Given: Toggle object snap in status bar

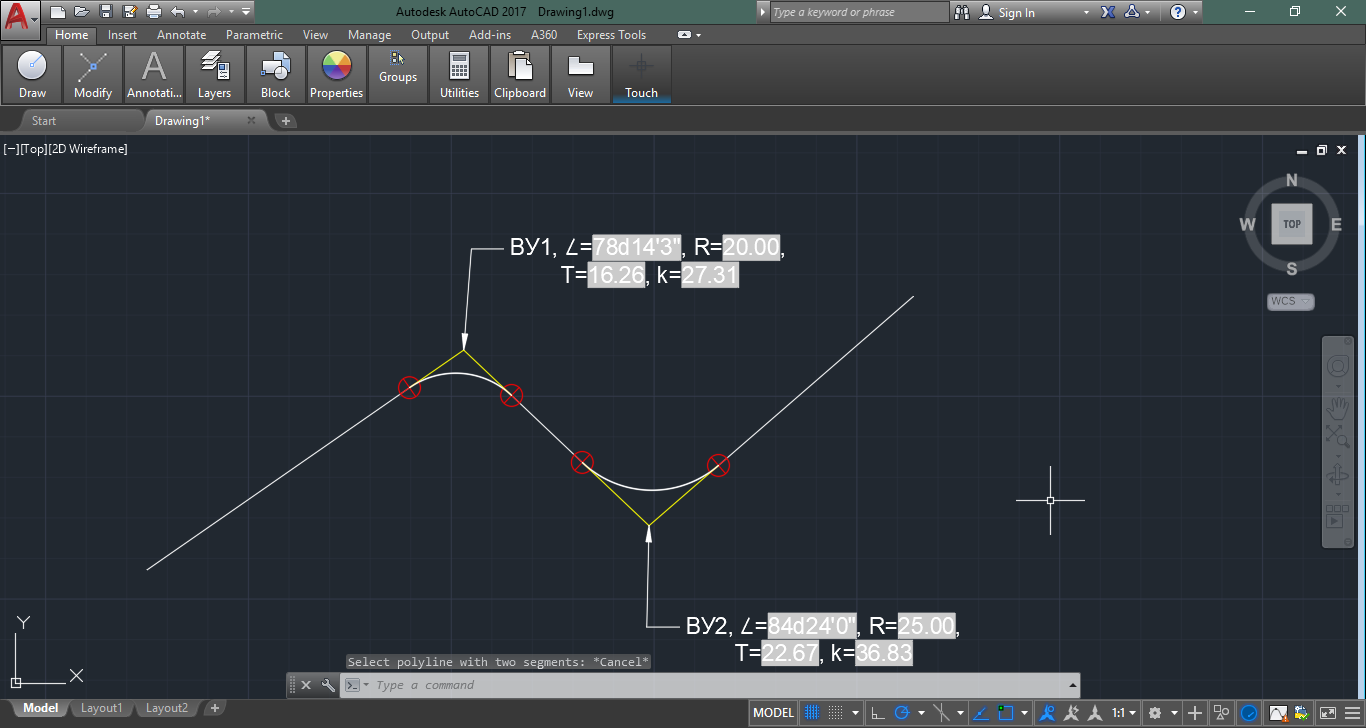Looking at the screenshot, I should coord(1005,713).
